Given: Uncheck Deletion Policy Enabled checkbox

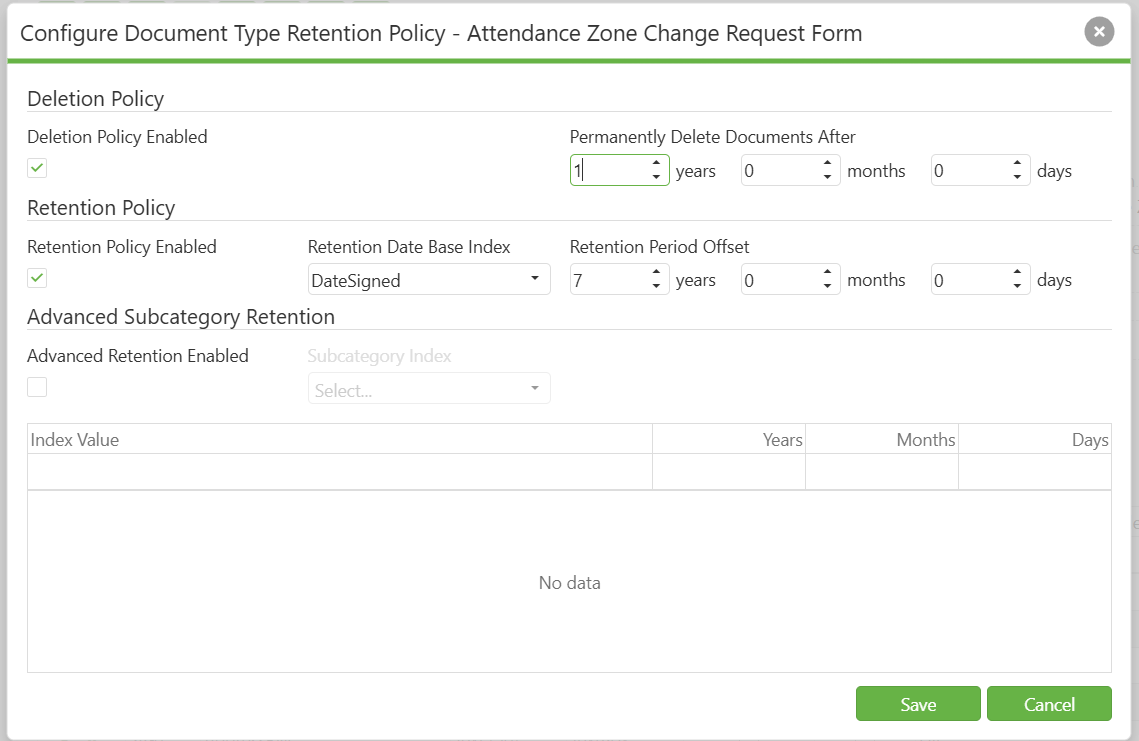Looking at the screenshot, I should click(37, 168).
